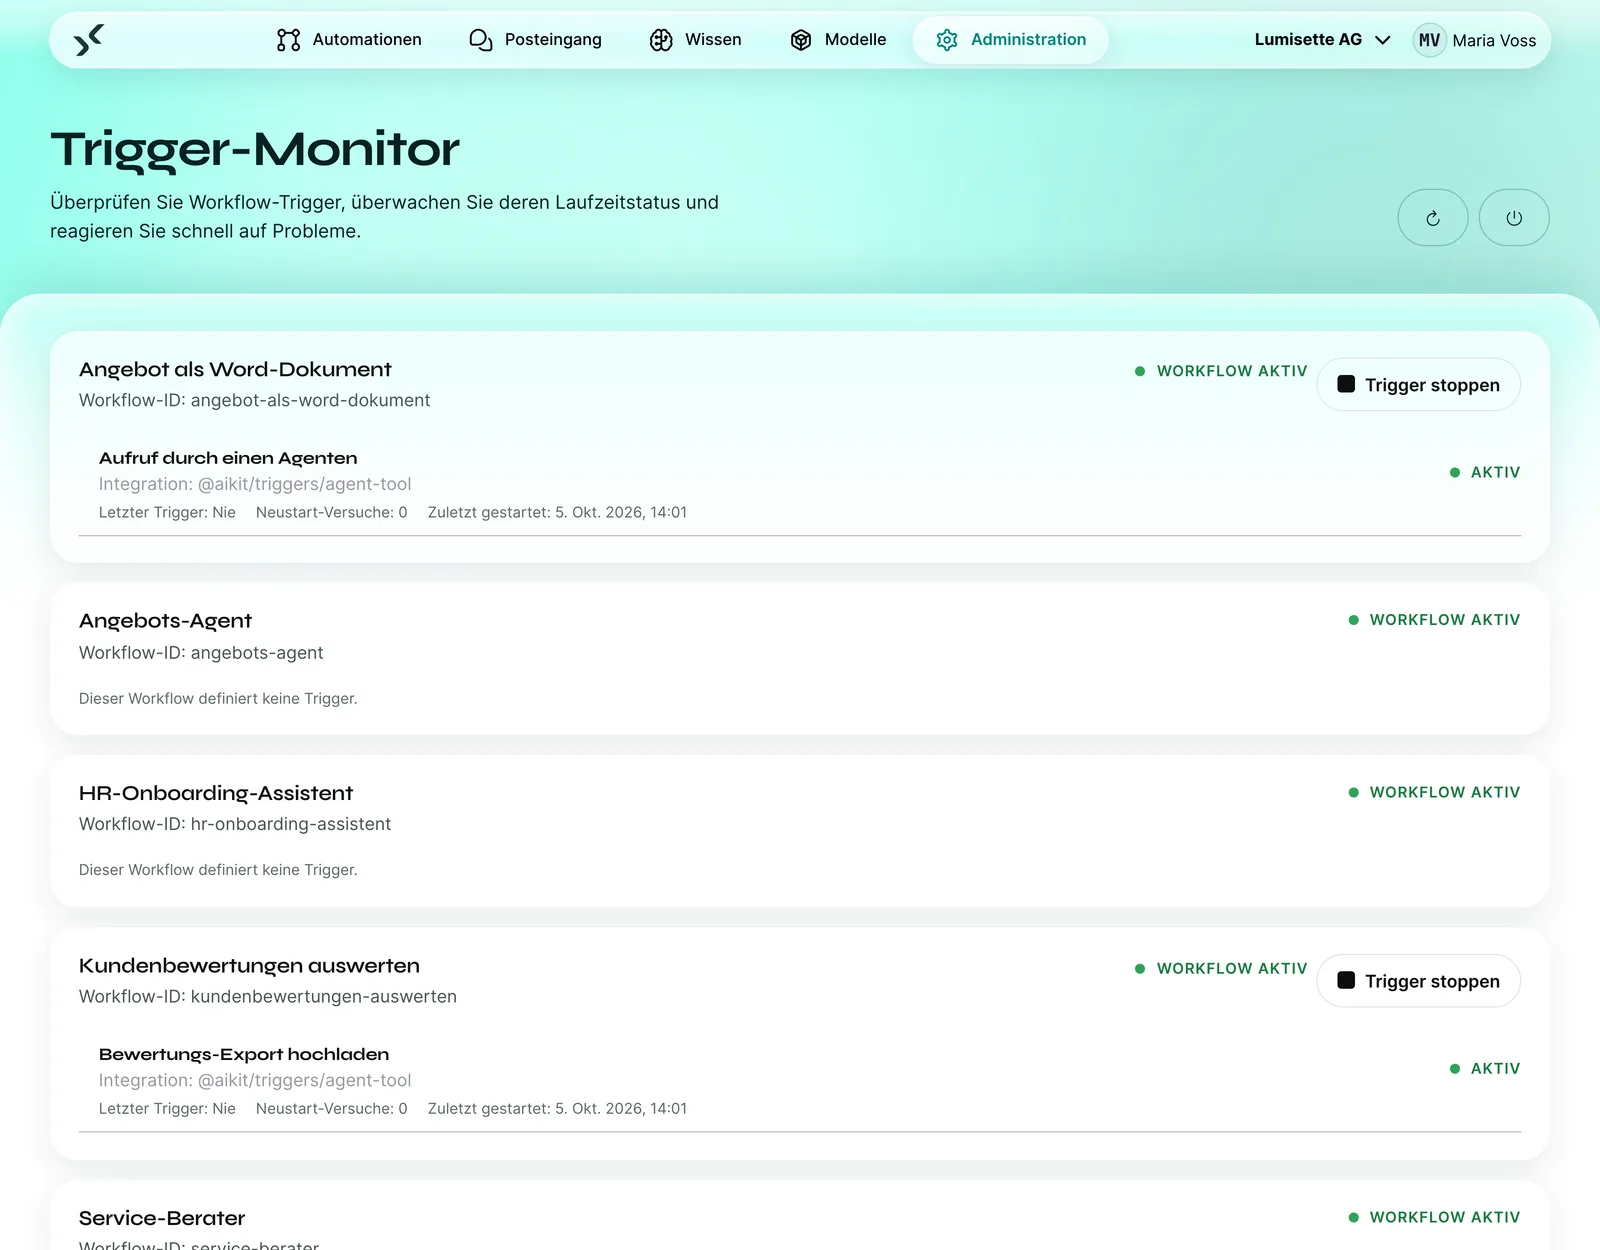The width and height of the screenshot is (1600, 1250).
Task: Click Integration text under Aufruf durch einen Agenten
Action: click(255, 484)
